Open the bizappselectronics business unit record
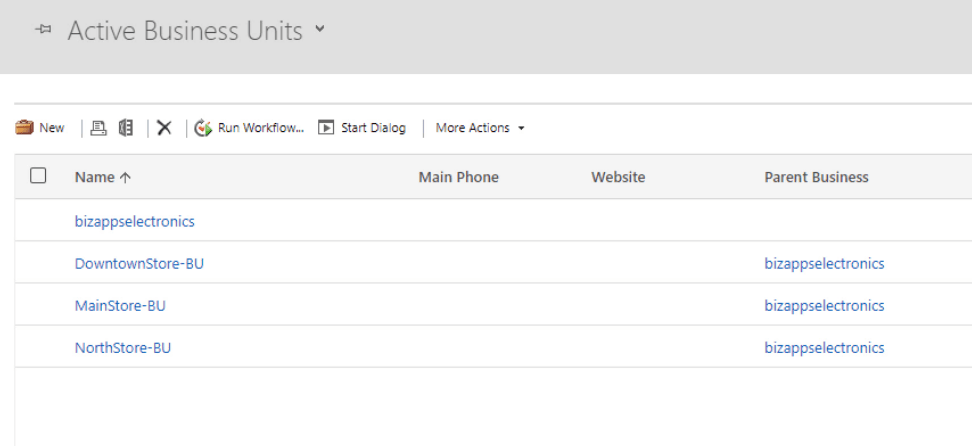This screenshot has width=972, height=446. click(x=135, y=221)
